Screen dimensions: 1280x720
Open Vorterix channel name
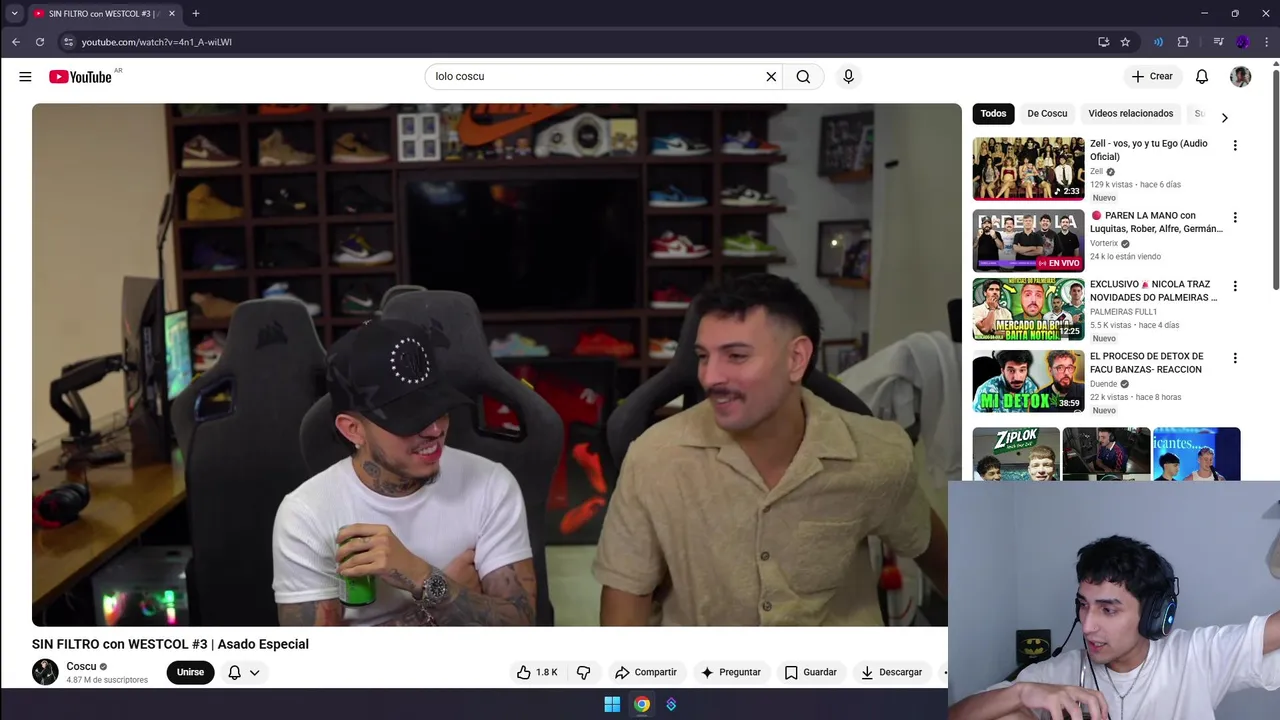click(1104, 243)
